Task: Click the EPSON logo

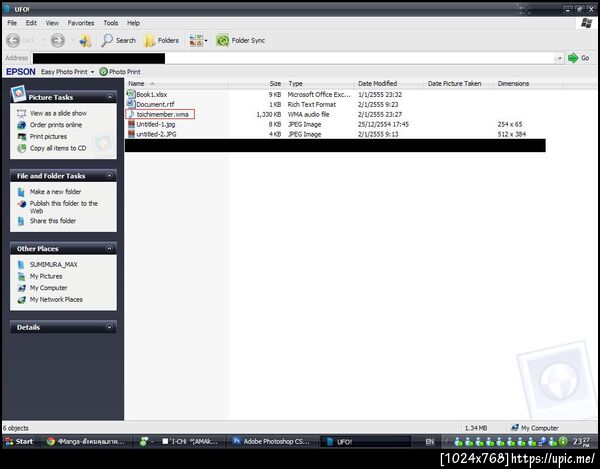Action: (21, 72)
